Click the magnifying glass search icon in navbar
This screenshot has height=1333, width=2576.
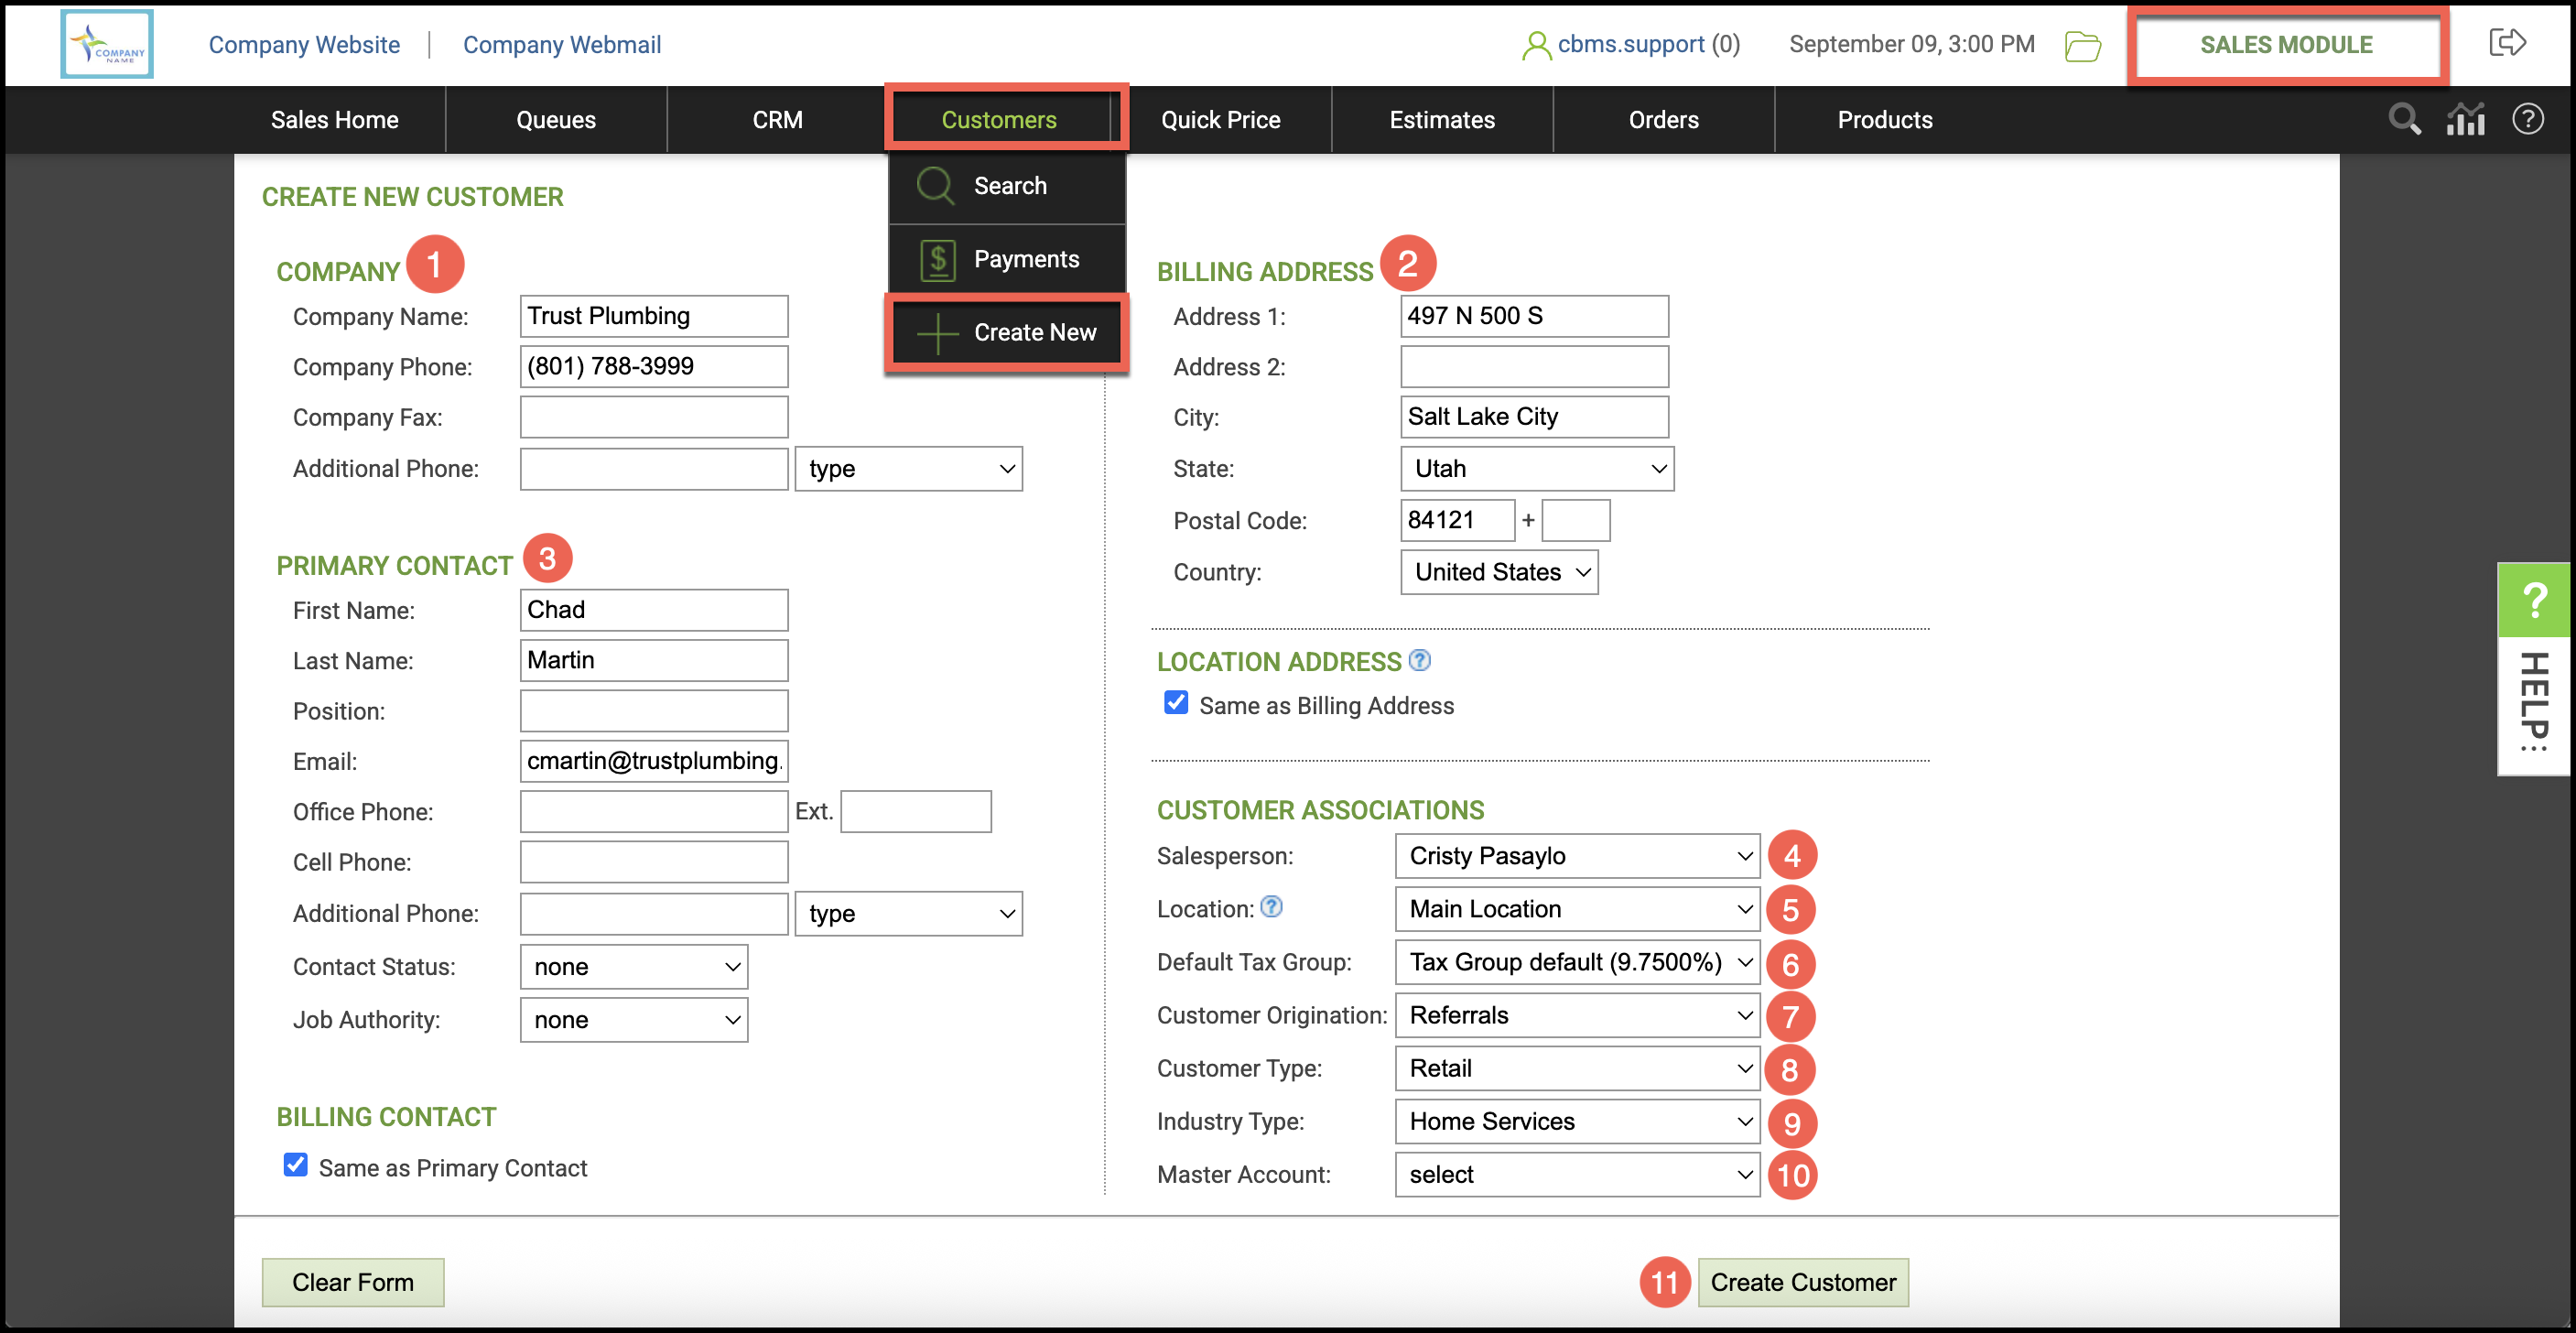[x=2404, y=119]
